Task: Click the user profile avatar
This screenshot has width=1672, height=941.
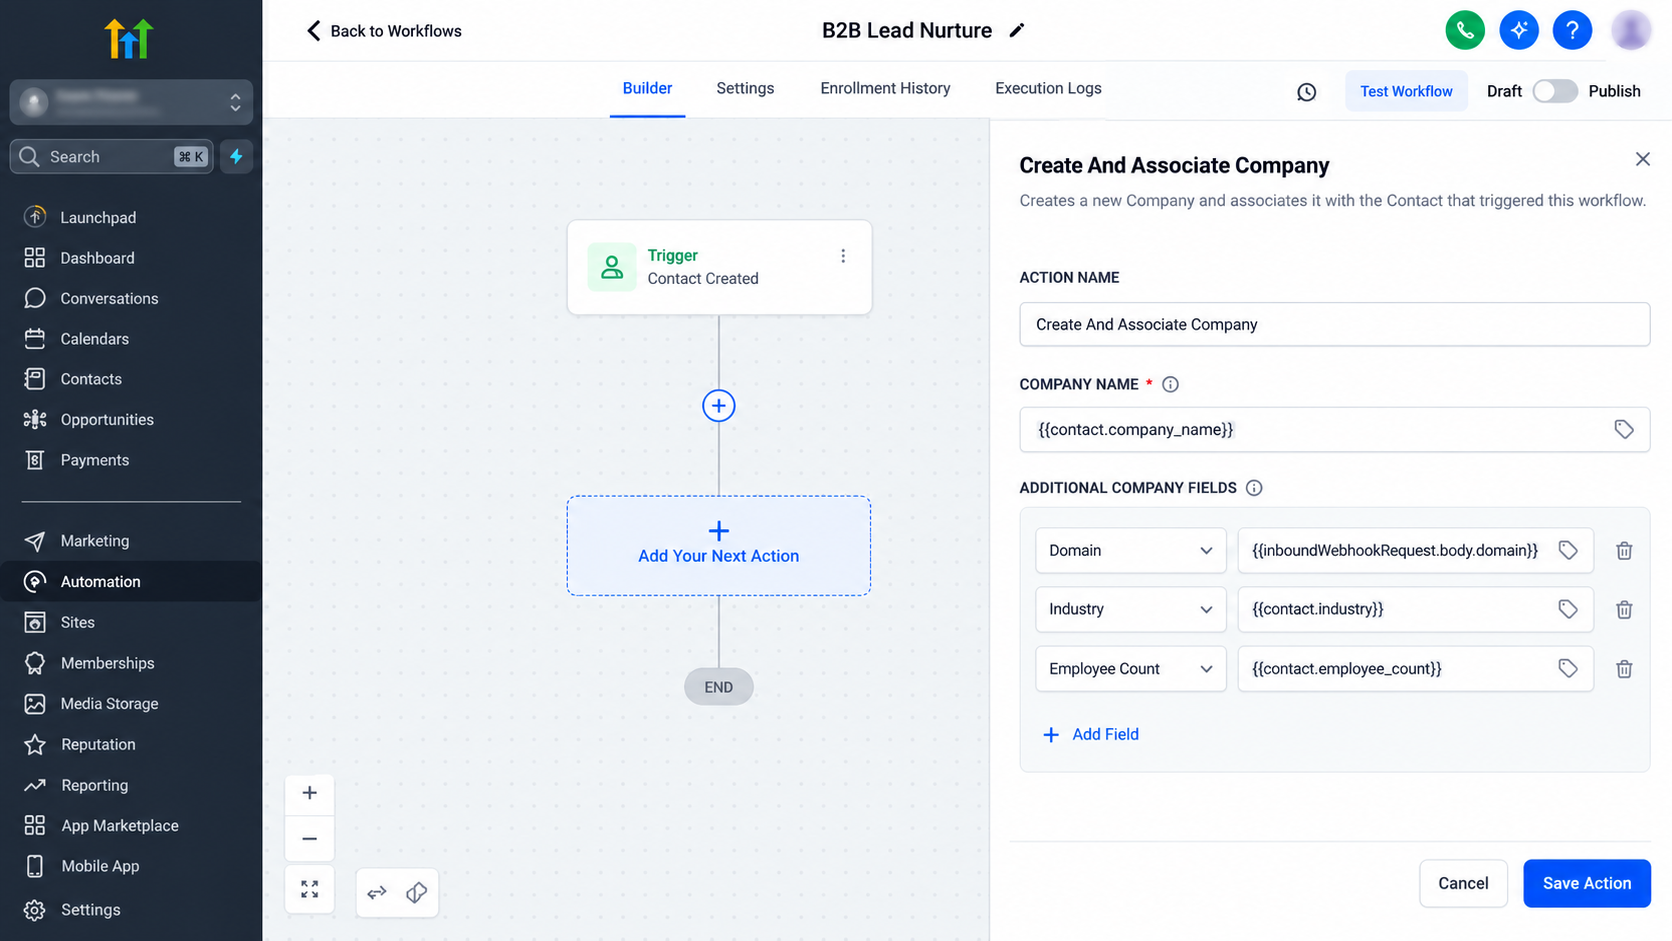Action: pyautogui.click(x=1631, y=30)
